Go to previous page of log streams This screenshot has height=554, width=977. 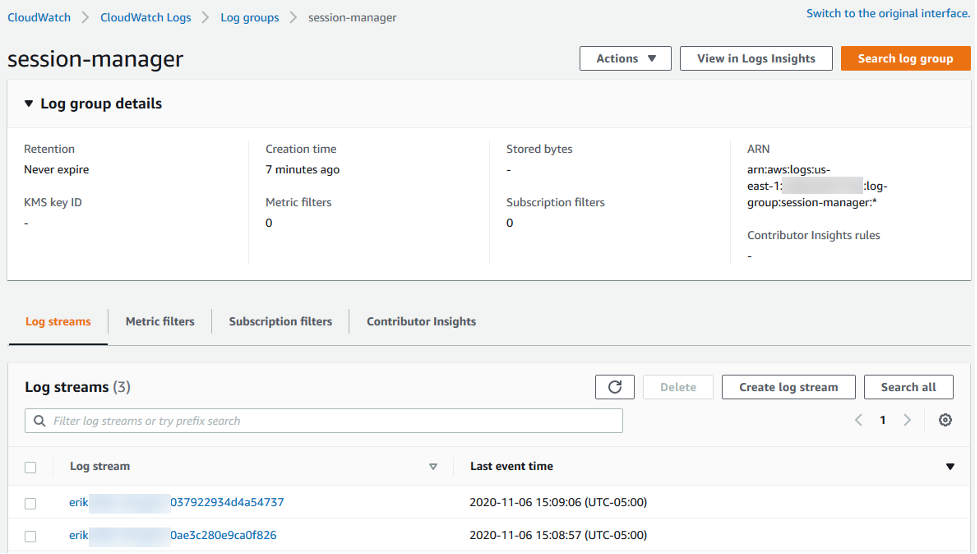click(858, 420)
